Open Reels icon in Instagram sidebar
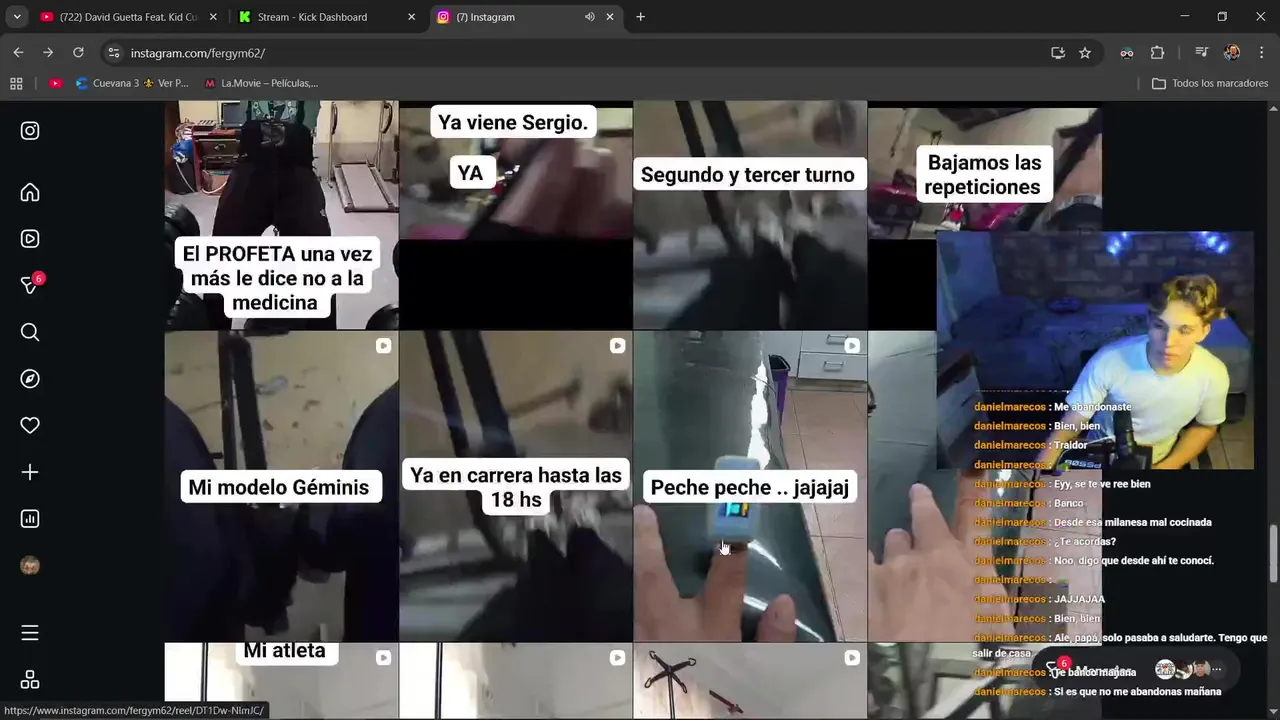This screenshot has width=1280, height=720. click(x=30, y=239)
